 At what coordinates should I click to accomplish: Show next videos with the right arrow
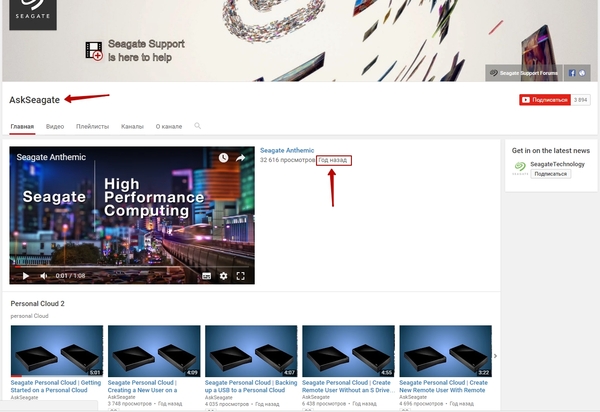tap(497, 352)
